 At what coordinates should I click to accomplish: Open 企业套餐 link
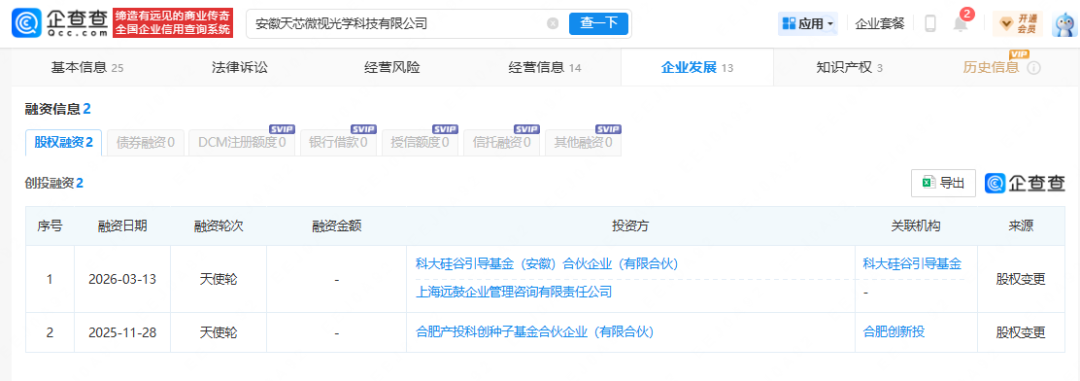880,24
